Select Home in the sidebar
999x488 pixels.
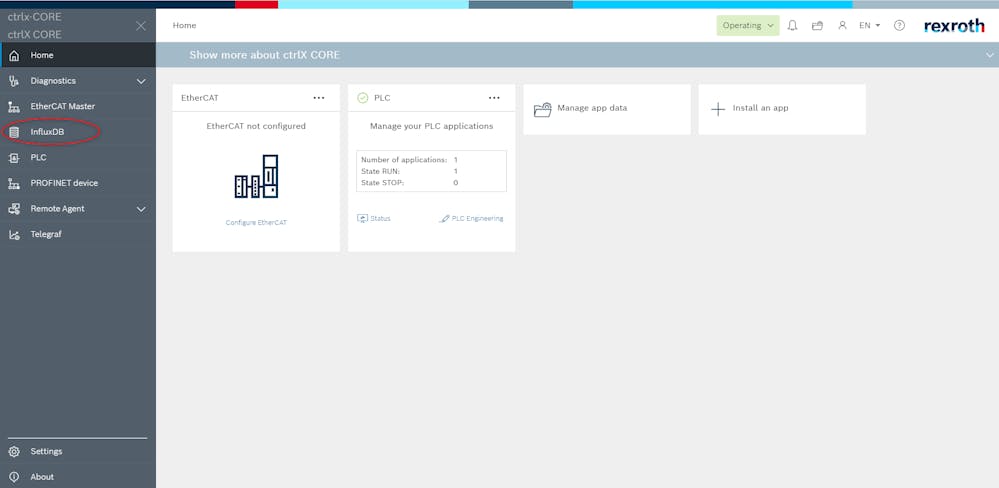[78, 55]
